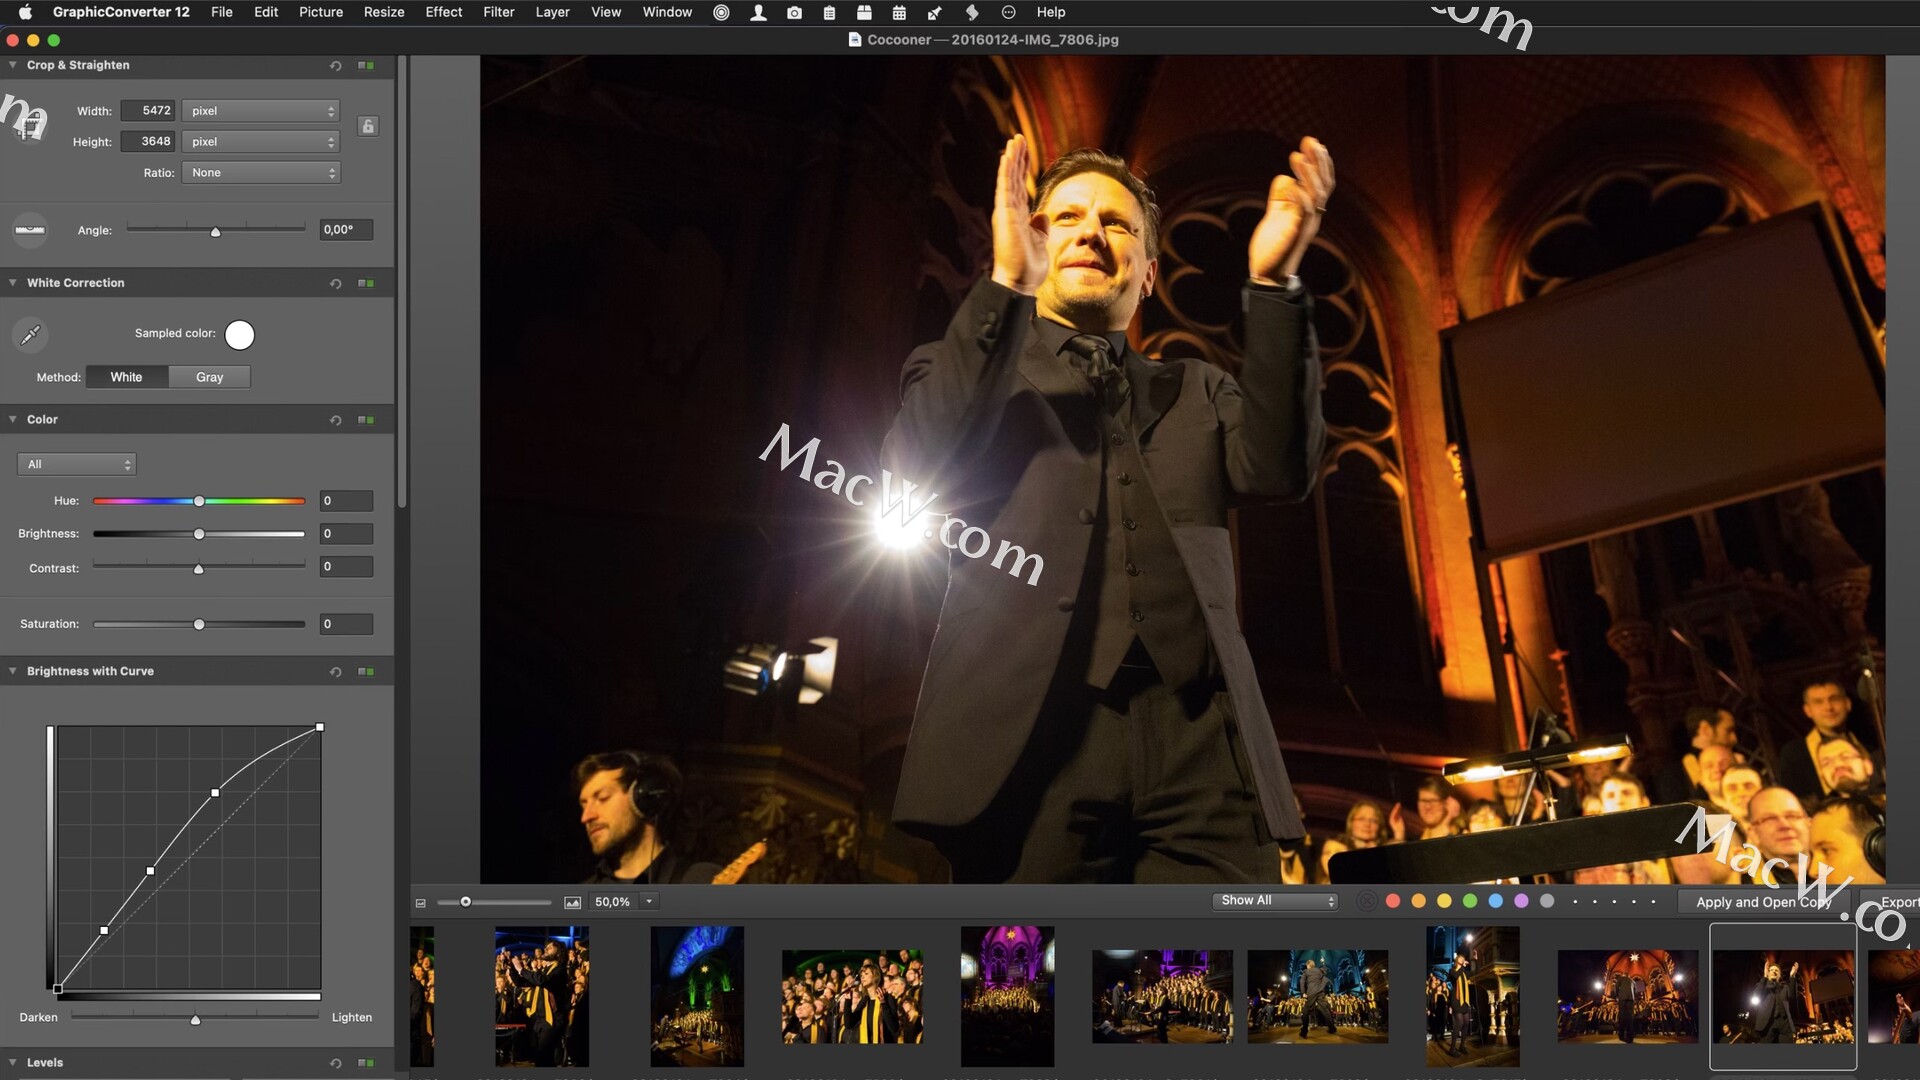Toggle the Brightness with Curve enable switch
This screenshot has width=1920, height=1080.
366,672
